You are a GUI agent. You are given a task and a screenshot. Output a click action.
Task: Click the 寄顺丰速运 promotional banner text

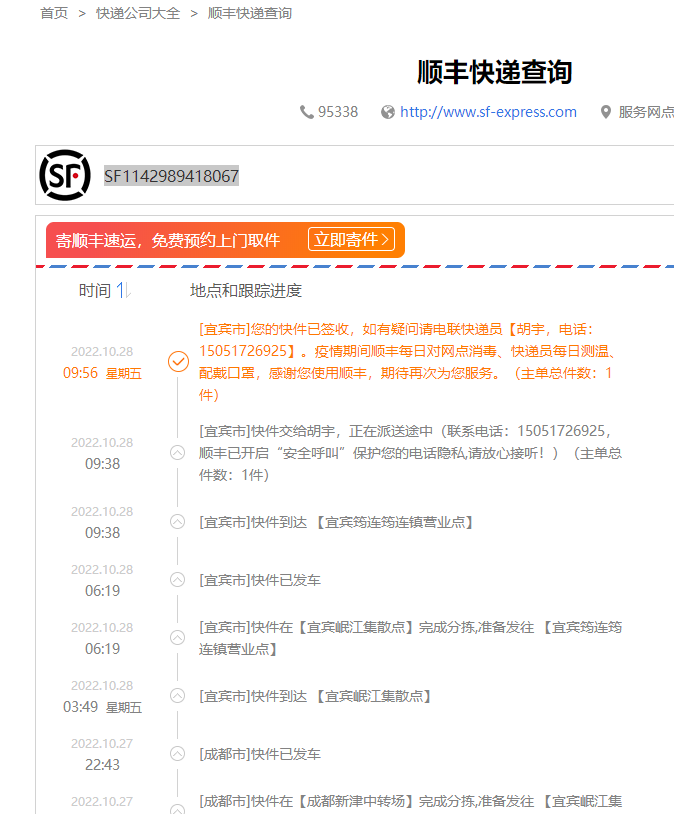(x=168, y=240)
